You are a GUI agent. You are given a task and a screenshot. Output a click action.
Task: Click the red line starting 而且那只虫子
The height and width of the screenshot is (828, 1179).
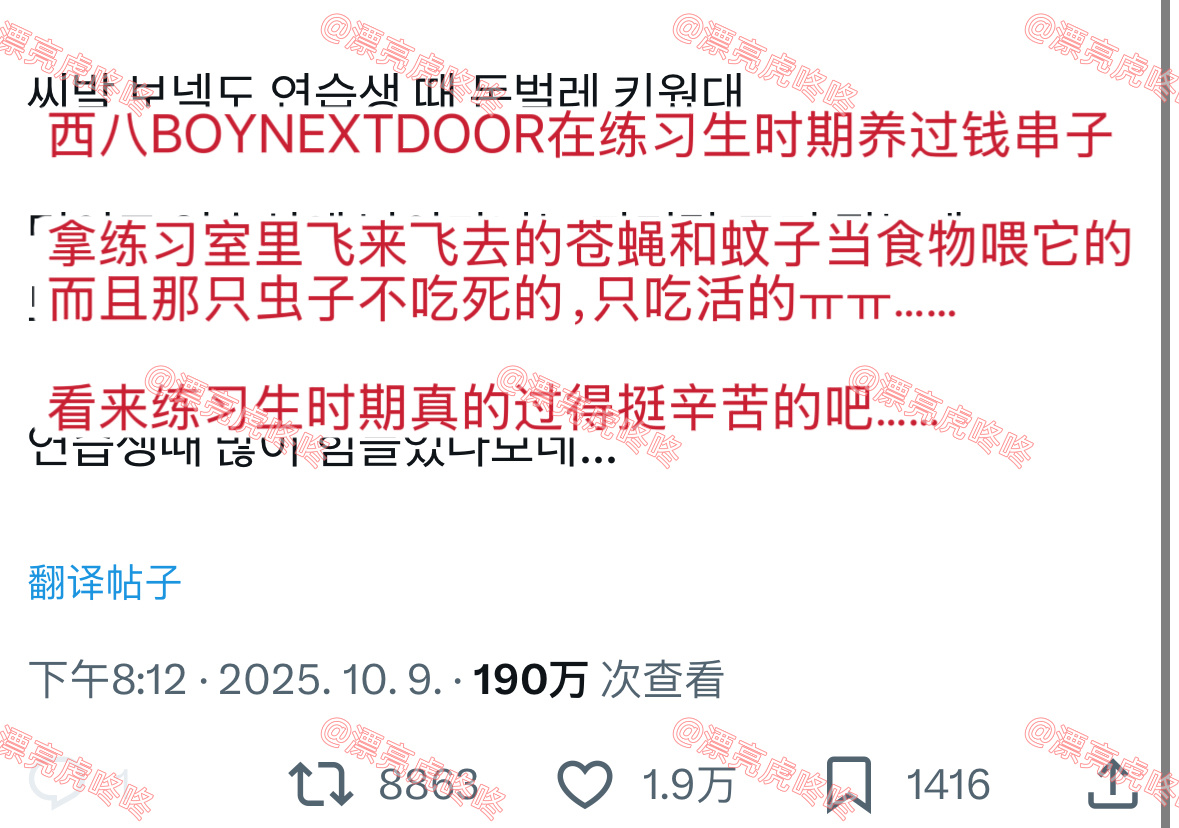[x=502, y=299]
